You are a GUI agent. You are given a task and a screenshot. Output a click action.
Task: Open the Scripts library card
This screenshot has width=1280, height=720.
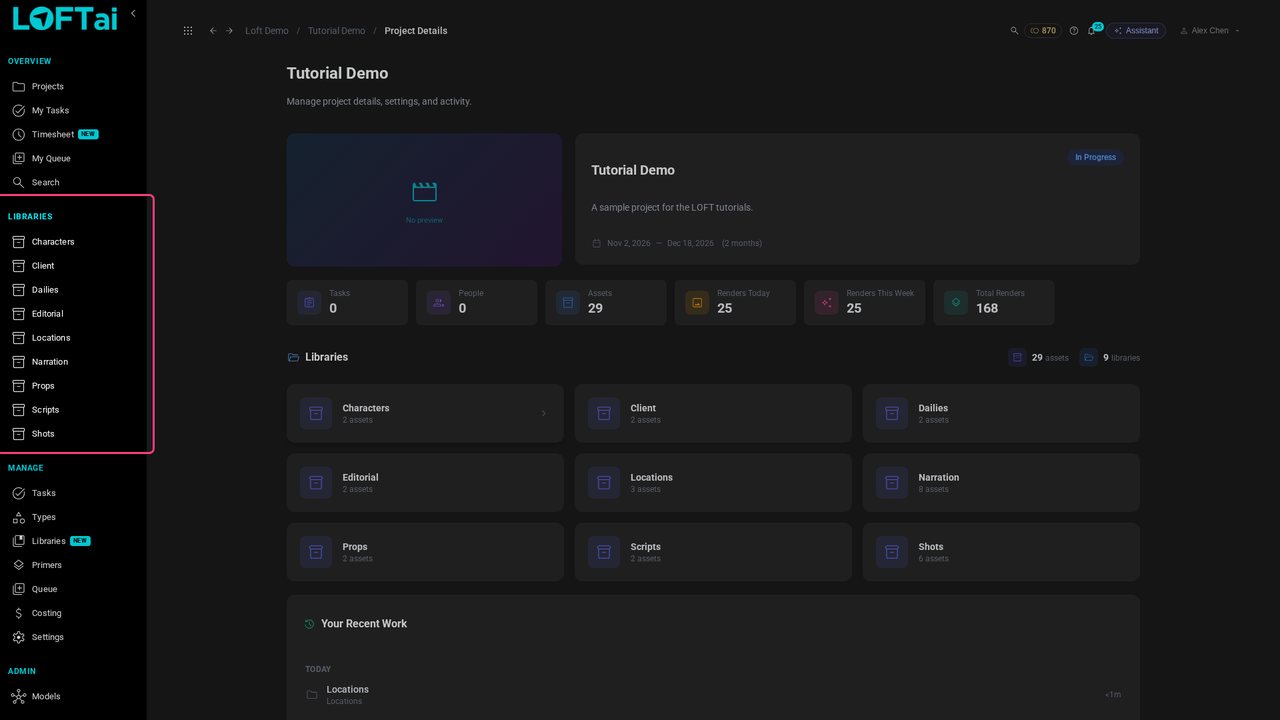[x=713, y=552]
